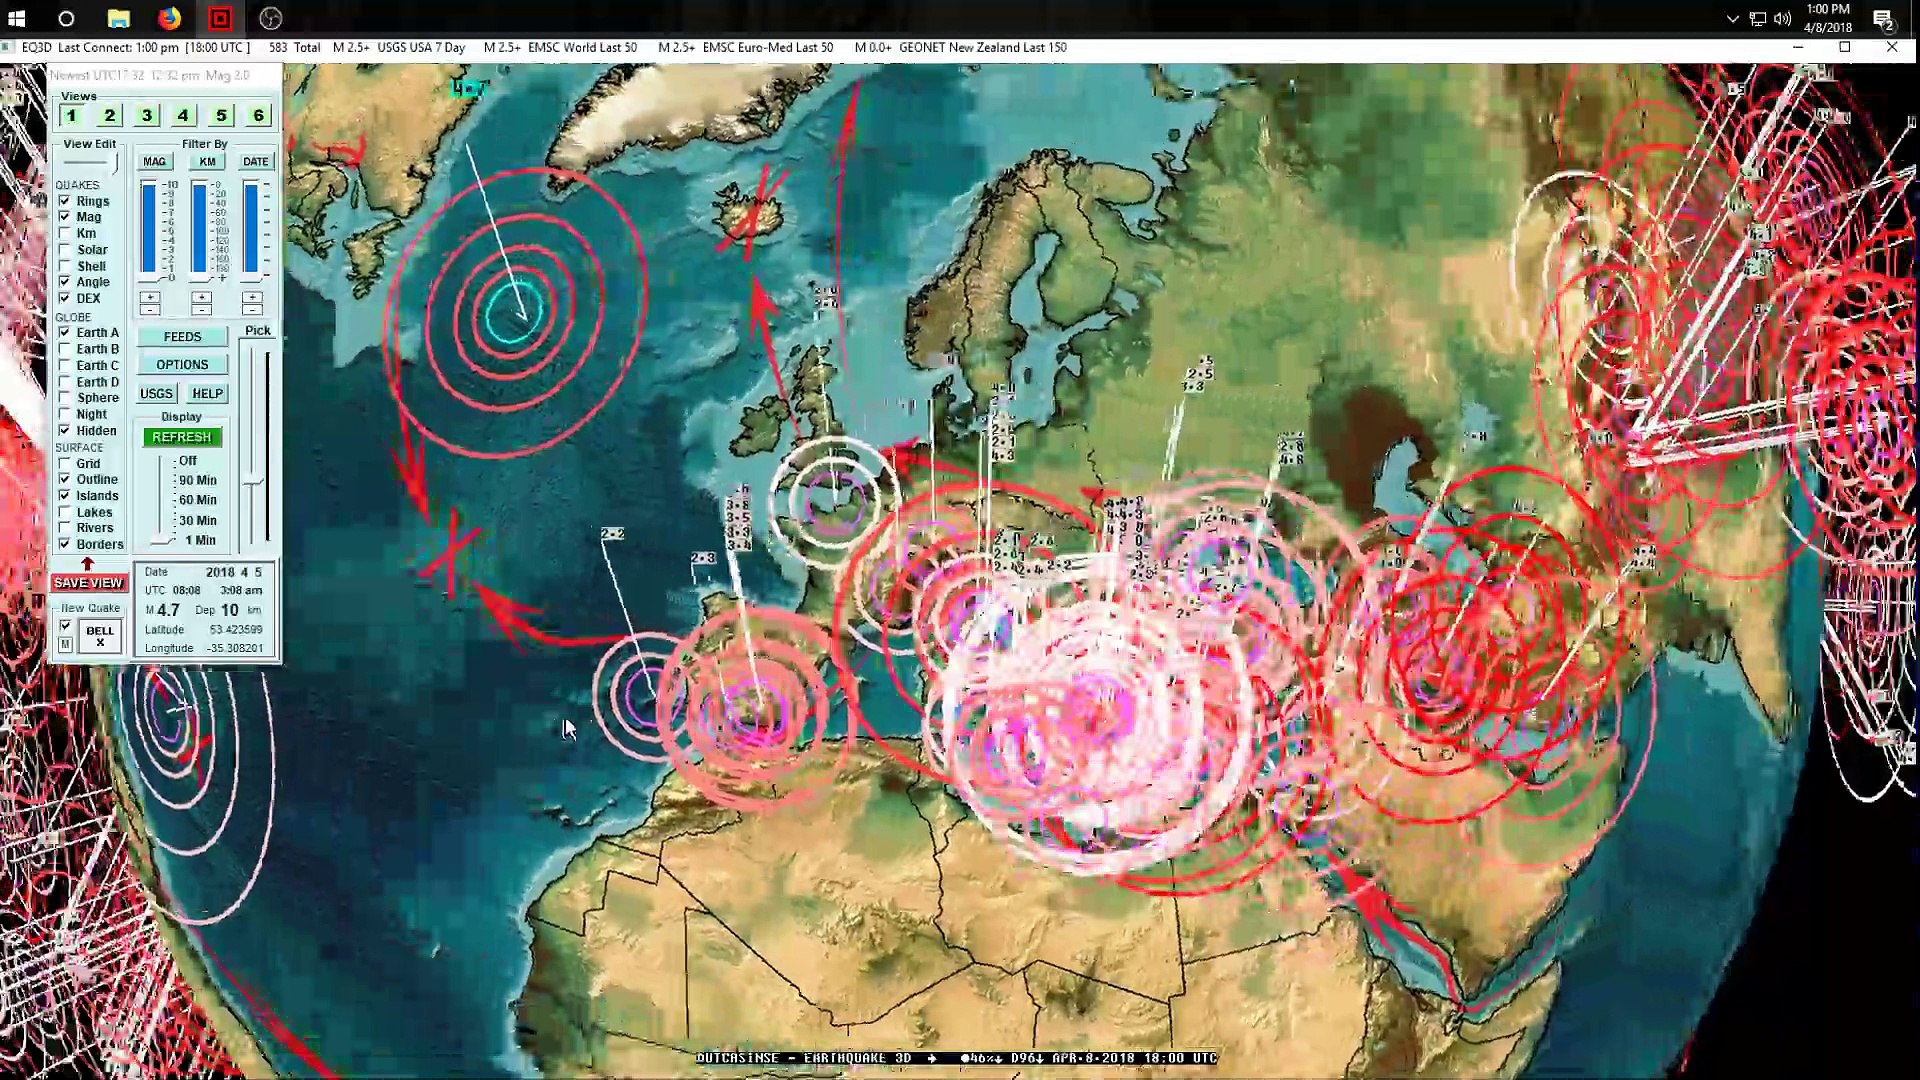The width and height of the screenshot is (1920, 1080).
Task: Open the FEEDS settings button
Action: (182, 337)
